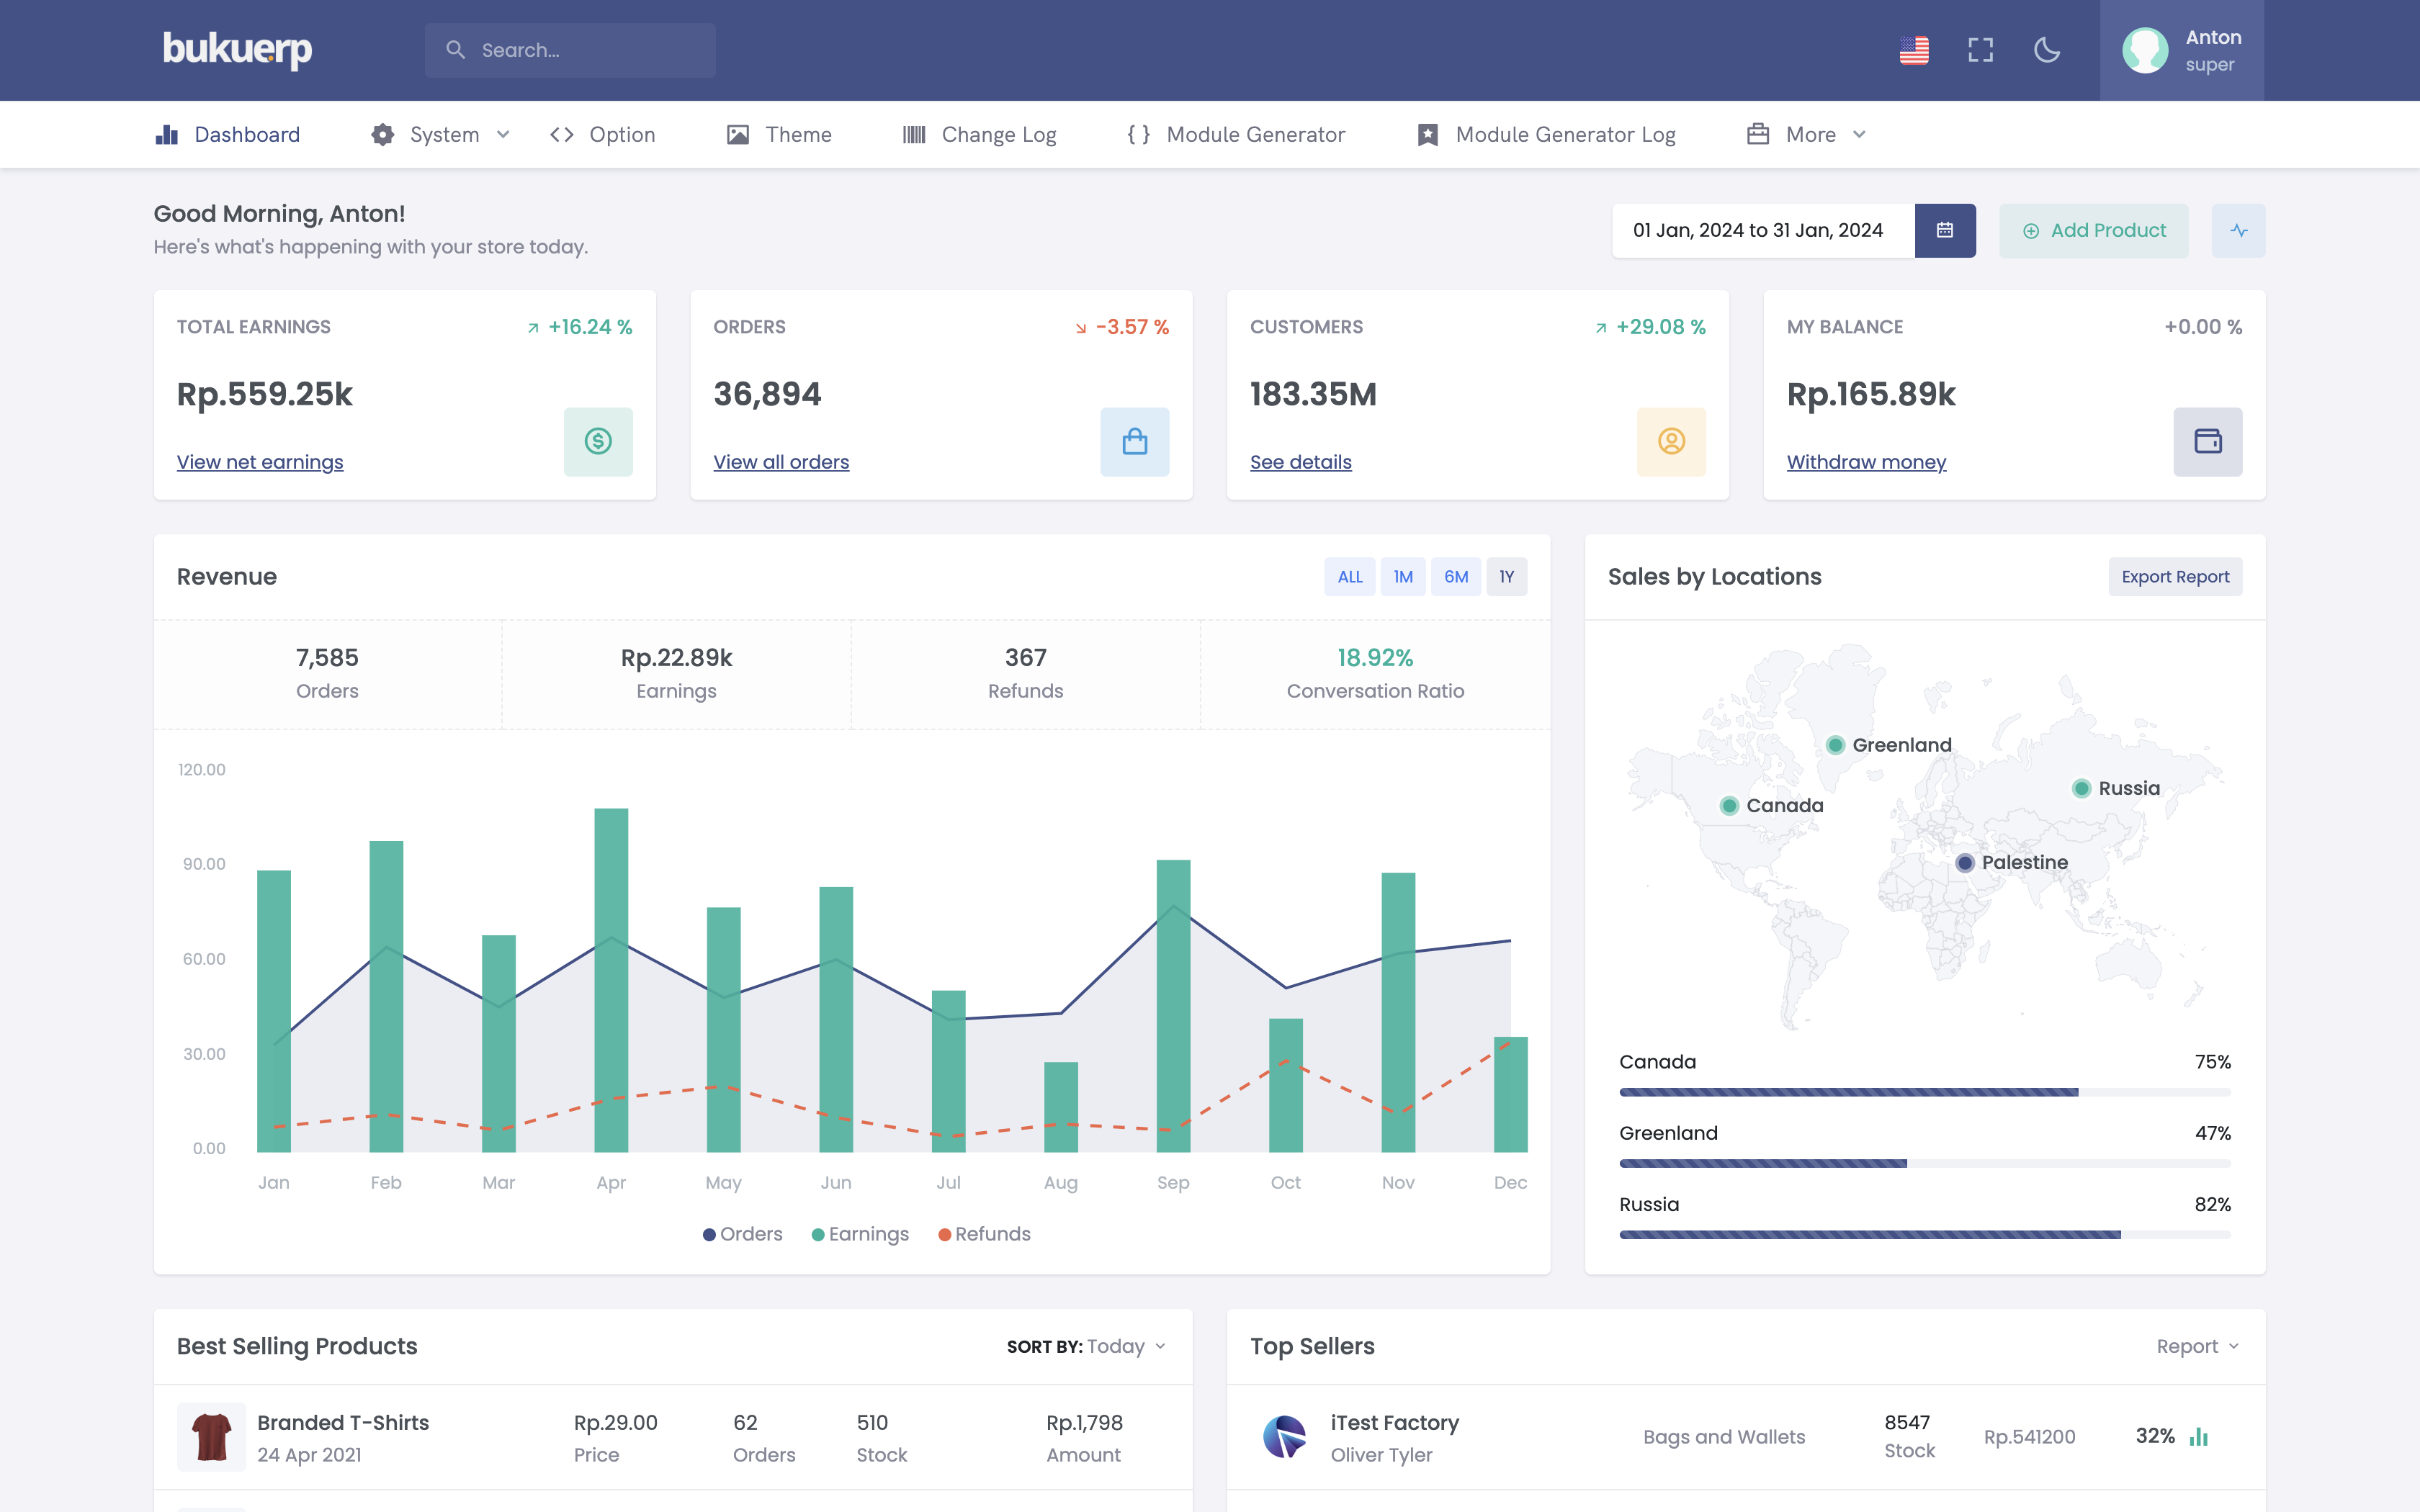Click the calendar icon beside date range
Screen dimensions: 2420x1512
(1944, 230)
